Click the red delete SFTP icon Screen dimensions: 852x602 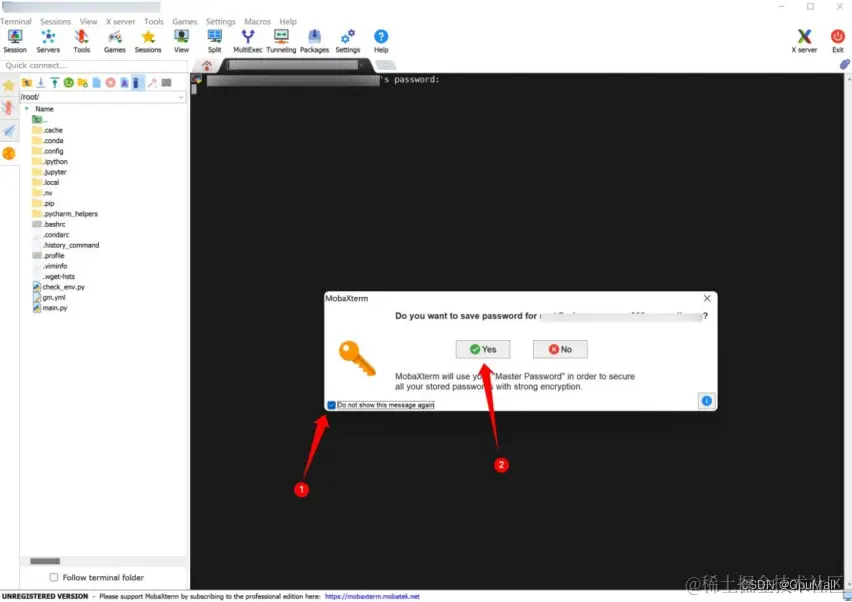pyautogui.click(x=110, y=83)
